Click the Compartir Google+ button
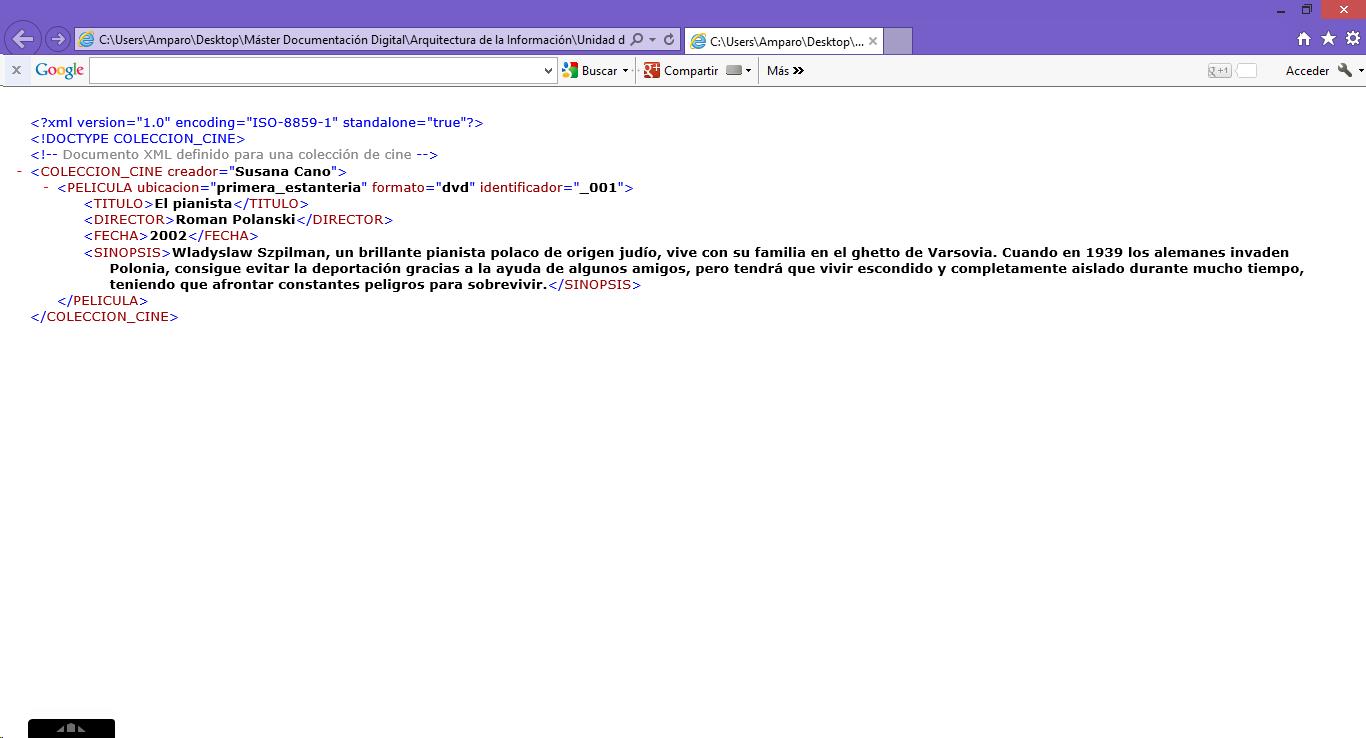Image resolution: width=1366 pixels, height=738 pixels. [681, 70]
